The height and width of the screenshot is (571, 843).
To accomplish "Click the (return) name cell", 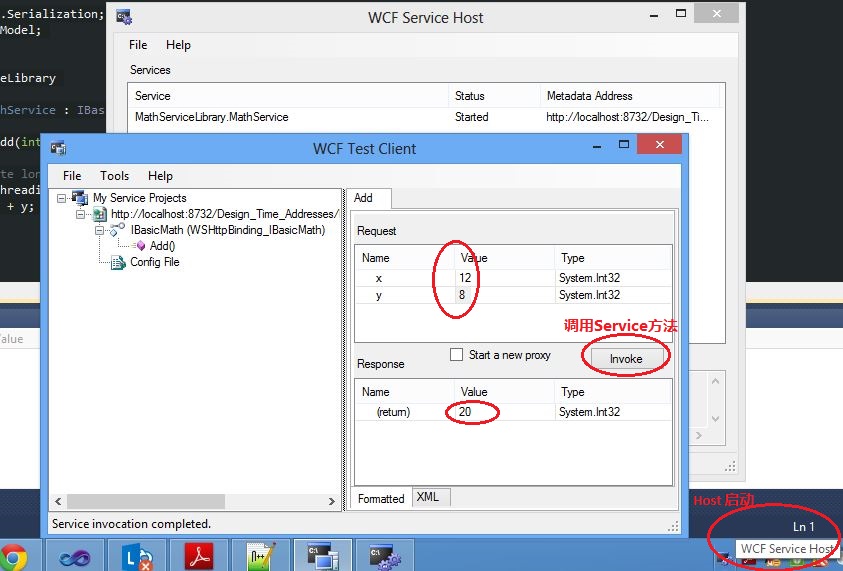I will tap(393, 412).
